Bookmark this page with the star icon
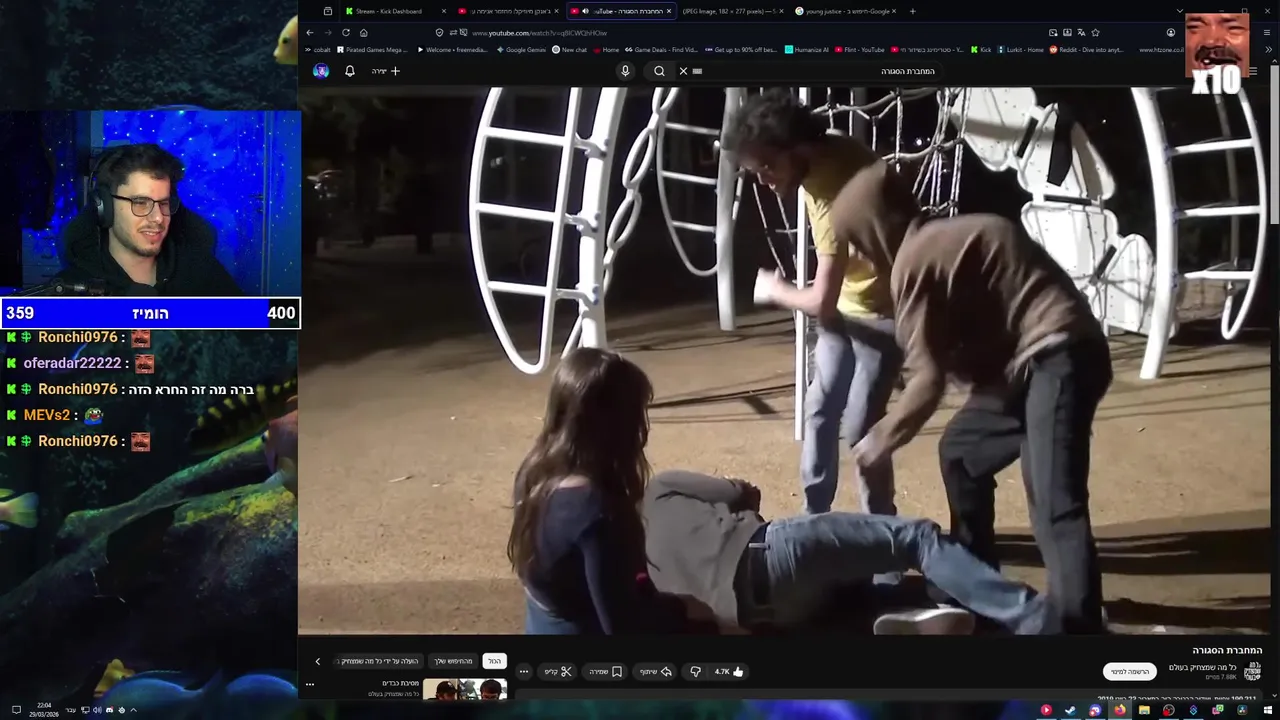This screenshot has height=720, width=1280. point(1096,32)
